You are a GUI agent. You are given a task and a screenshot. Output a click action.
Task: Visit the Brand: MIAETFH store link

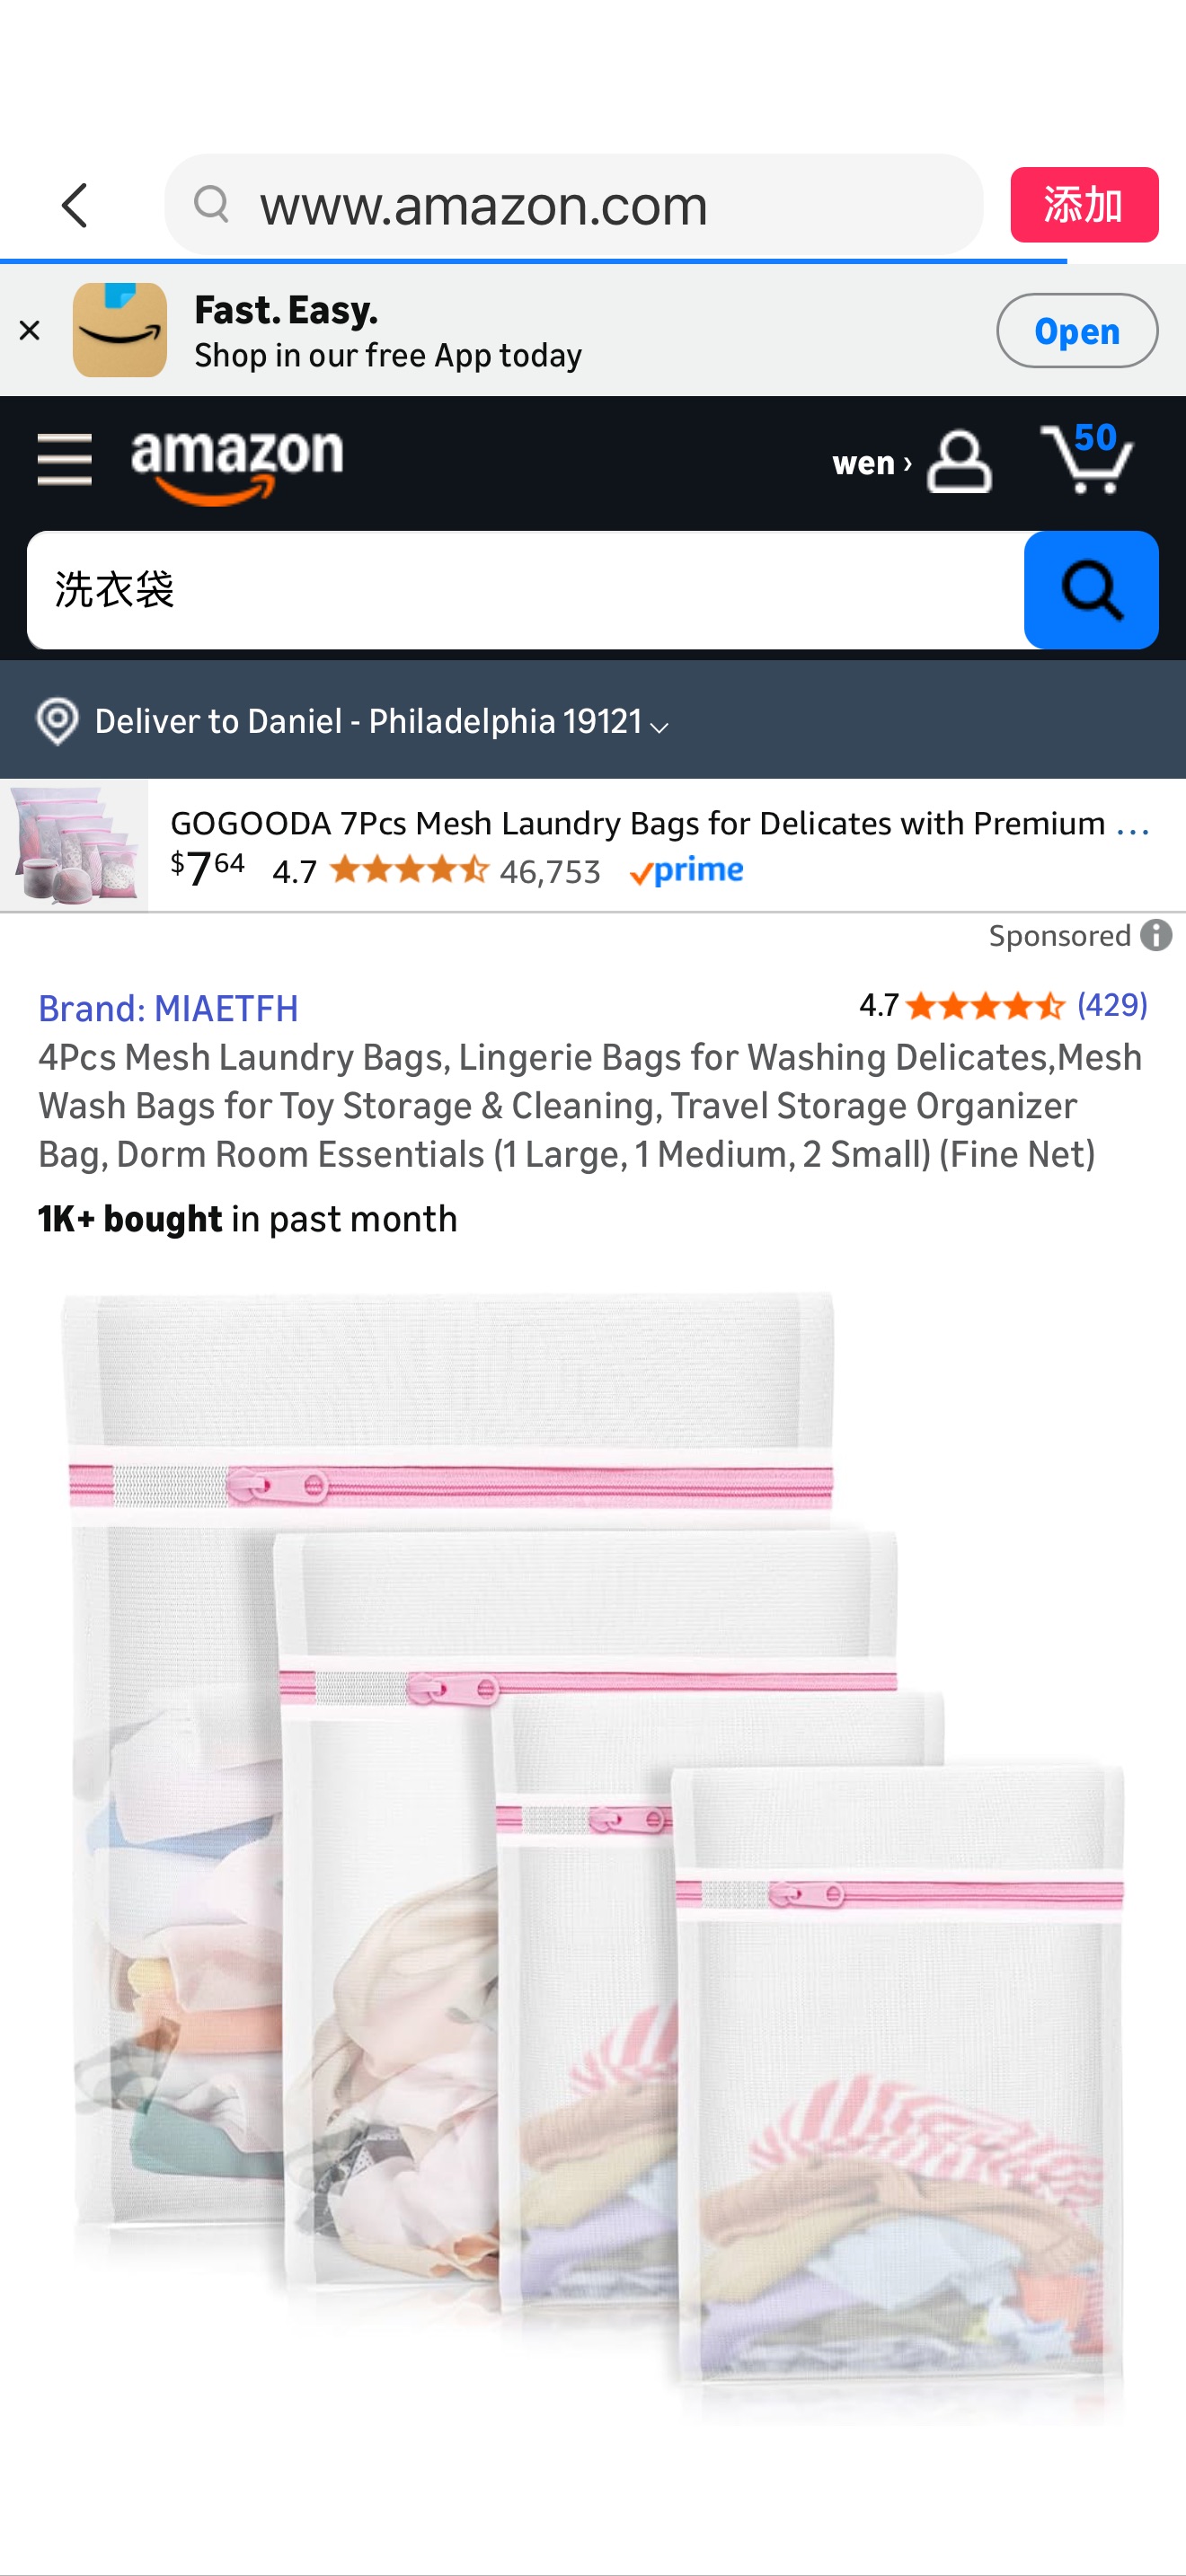(168, 1008)
